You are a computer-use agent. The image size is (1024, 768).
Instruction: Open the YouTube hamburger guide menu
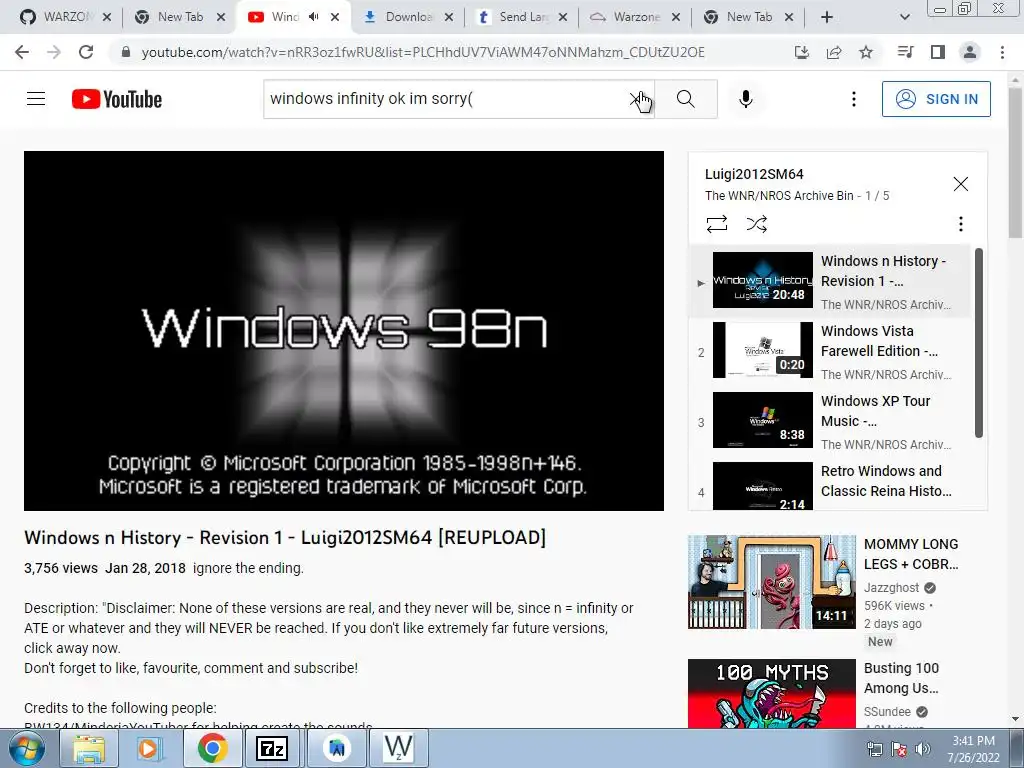pyautogui.click(x=36, y=99)
